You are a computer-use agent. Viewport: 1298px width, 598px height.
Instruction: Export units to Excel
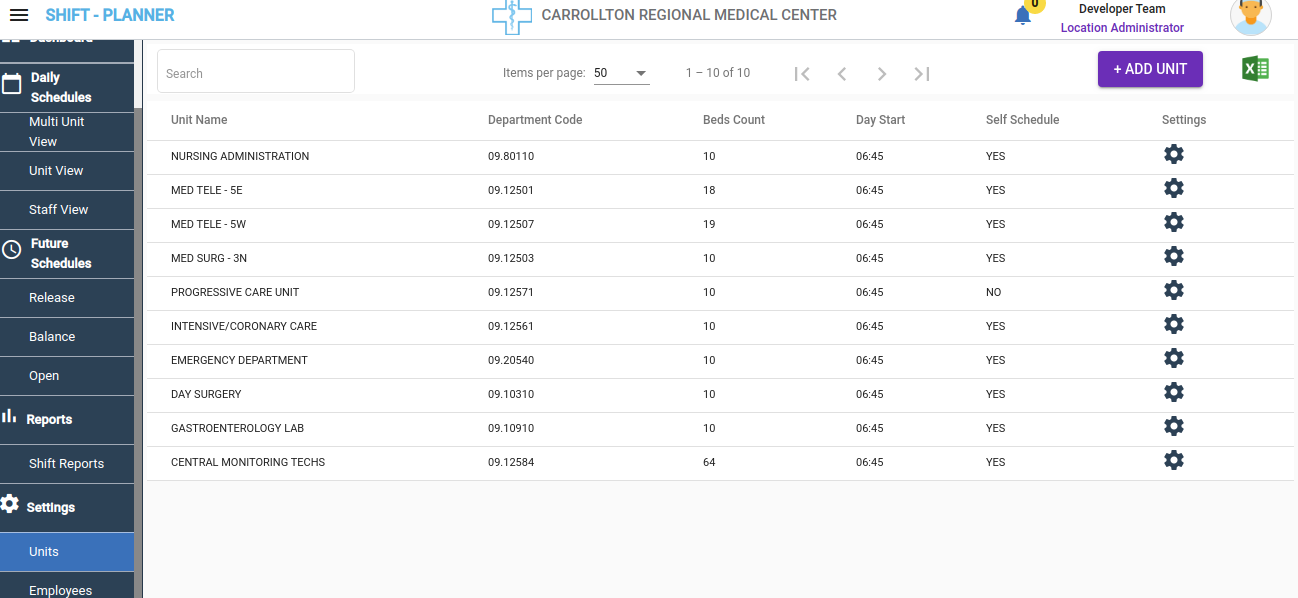[x=1255, y=69]
